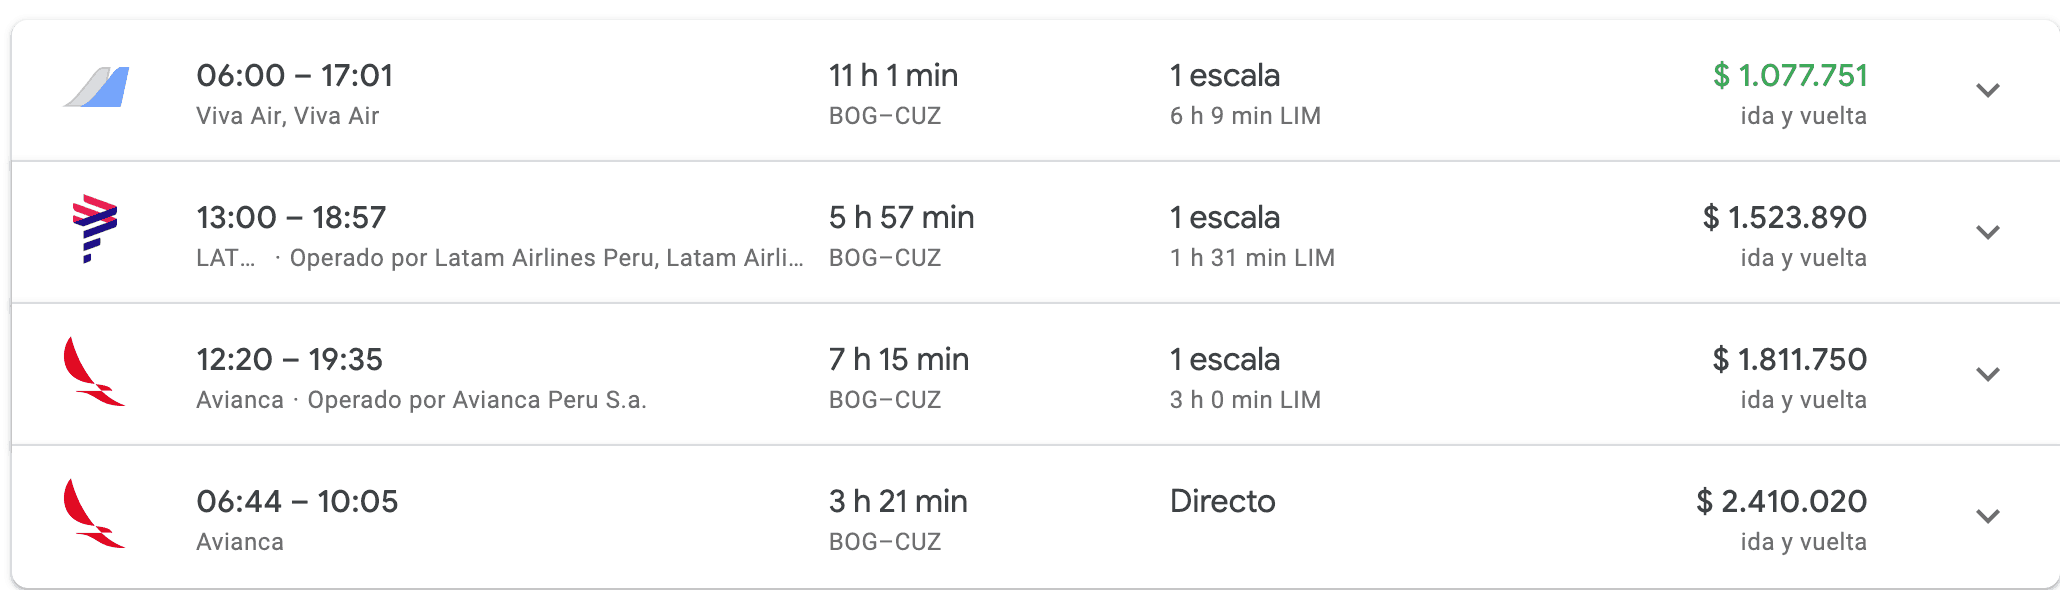Click the Avianca logo on direct flight
The width and height of the screenshot is (2060, 590).
(93, 514)
